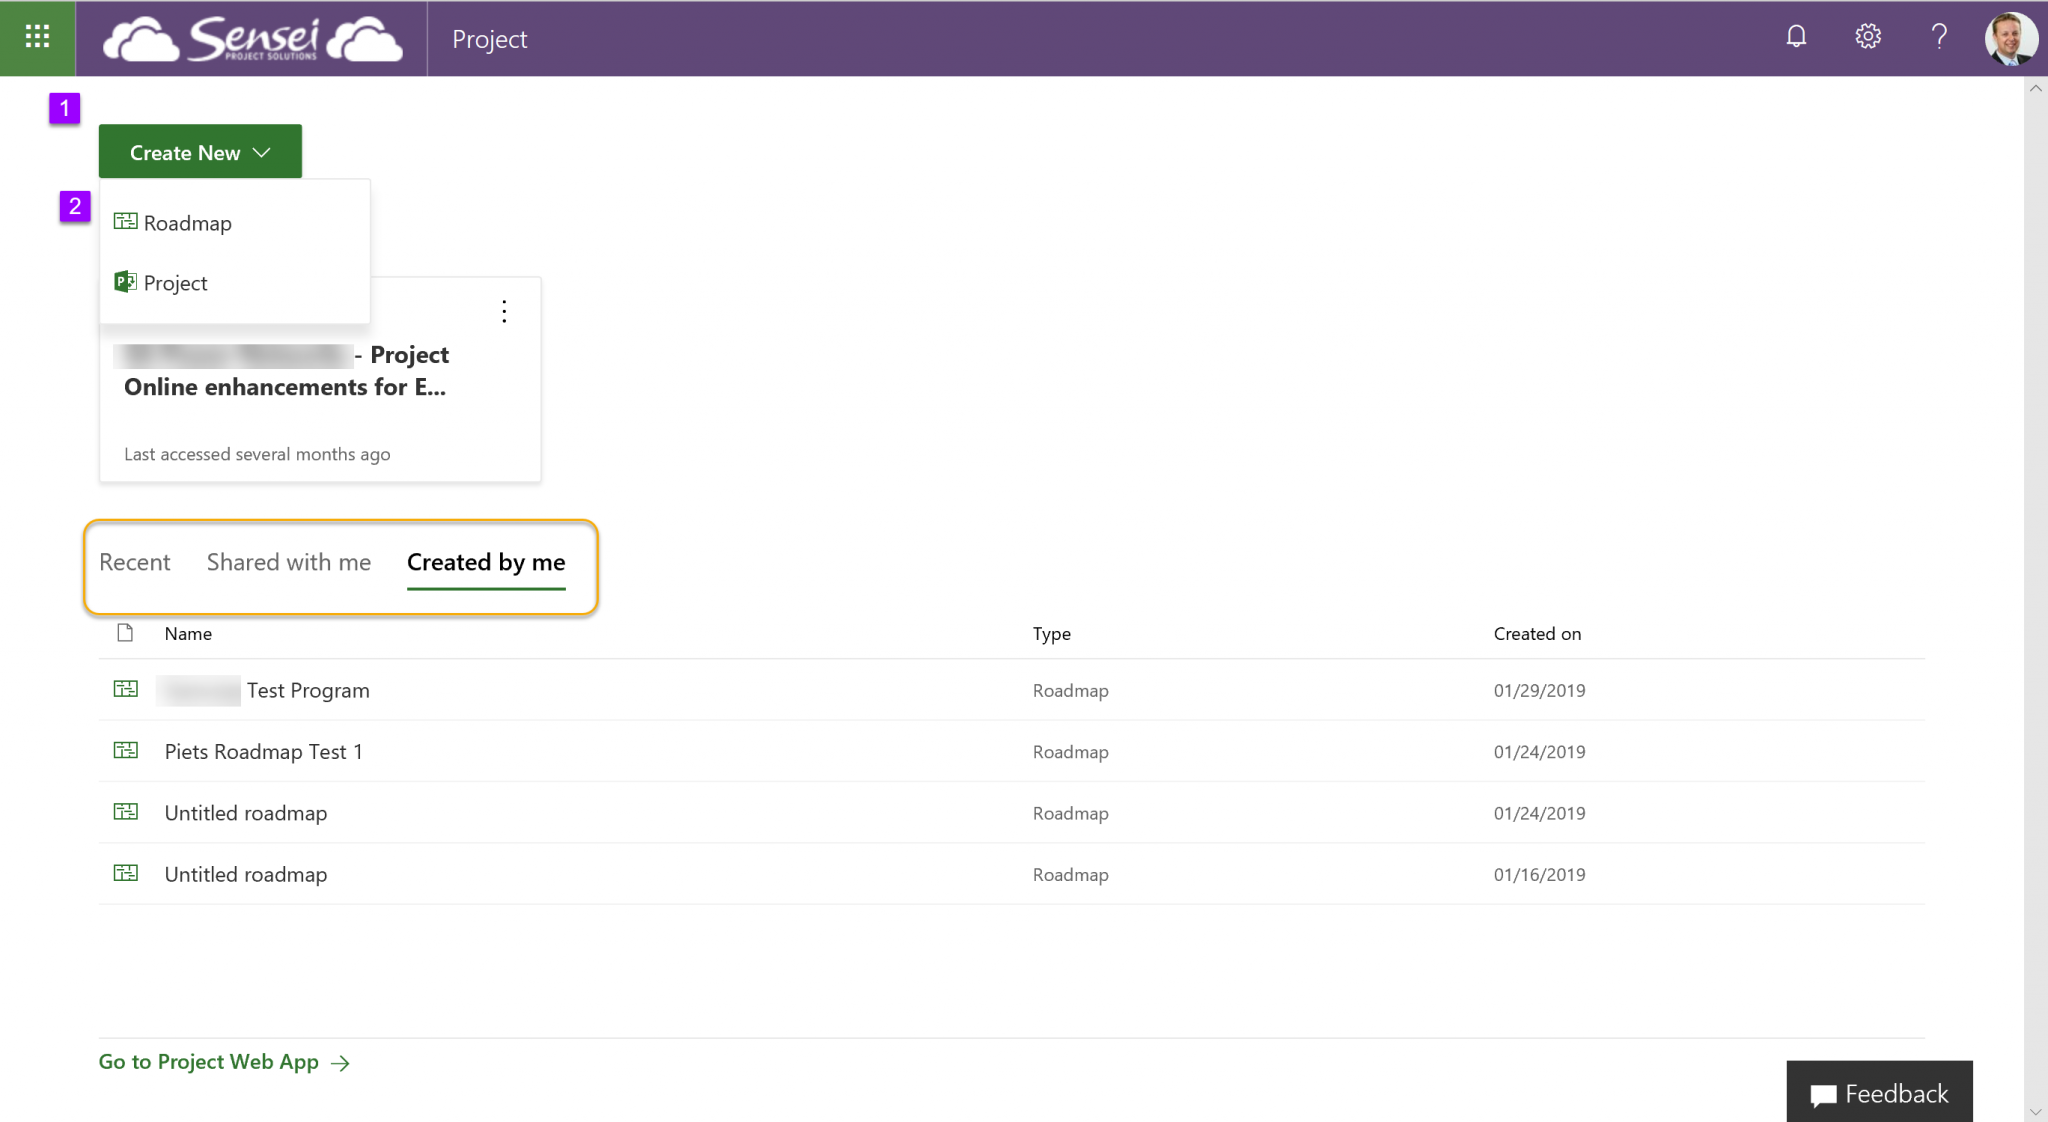Viewport: 2048px width, 1122px height.
Task: Switch to the Recent tab
Action: (x=134, y=562)
